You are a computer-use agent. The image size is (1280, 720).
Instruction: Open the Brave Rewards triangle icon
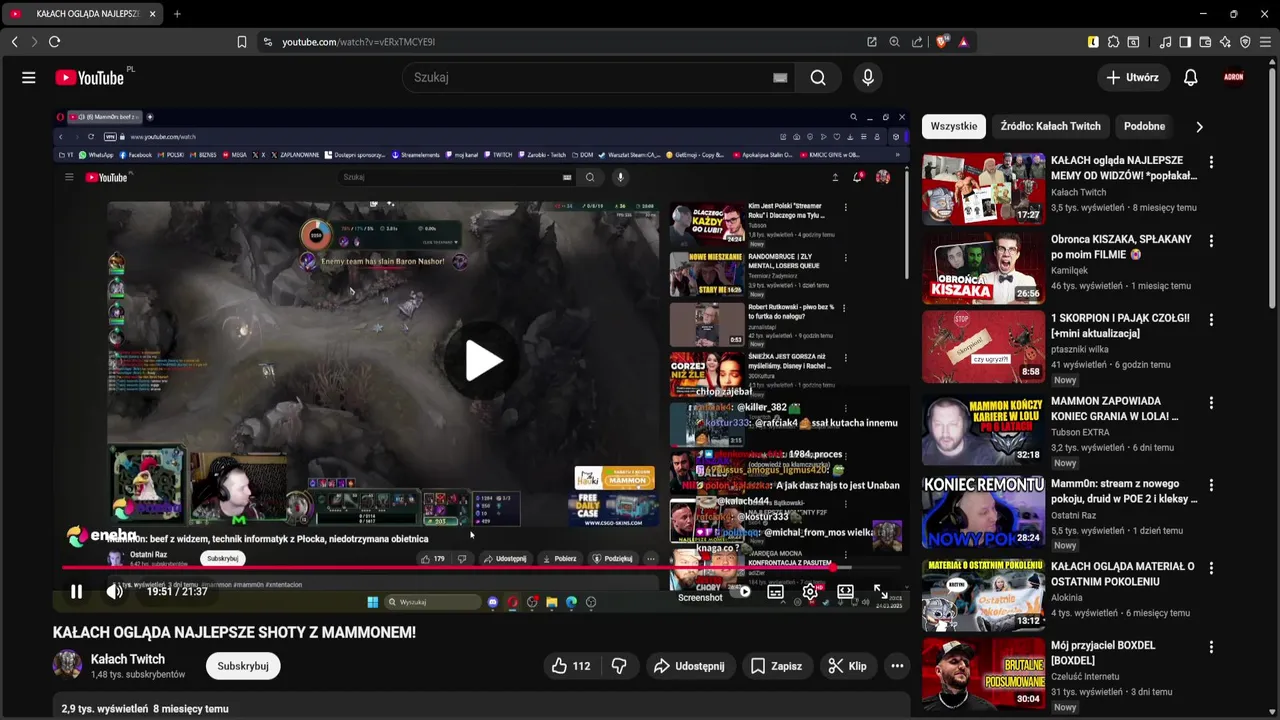click(x=964, y=42)
